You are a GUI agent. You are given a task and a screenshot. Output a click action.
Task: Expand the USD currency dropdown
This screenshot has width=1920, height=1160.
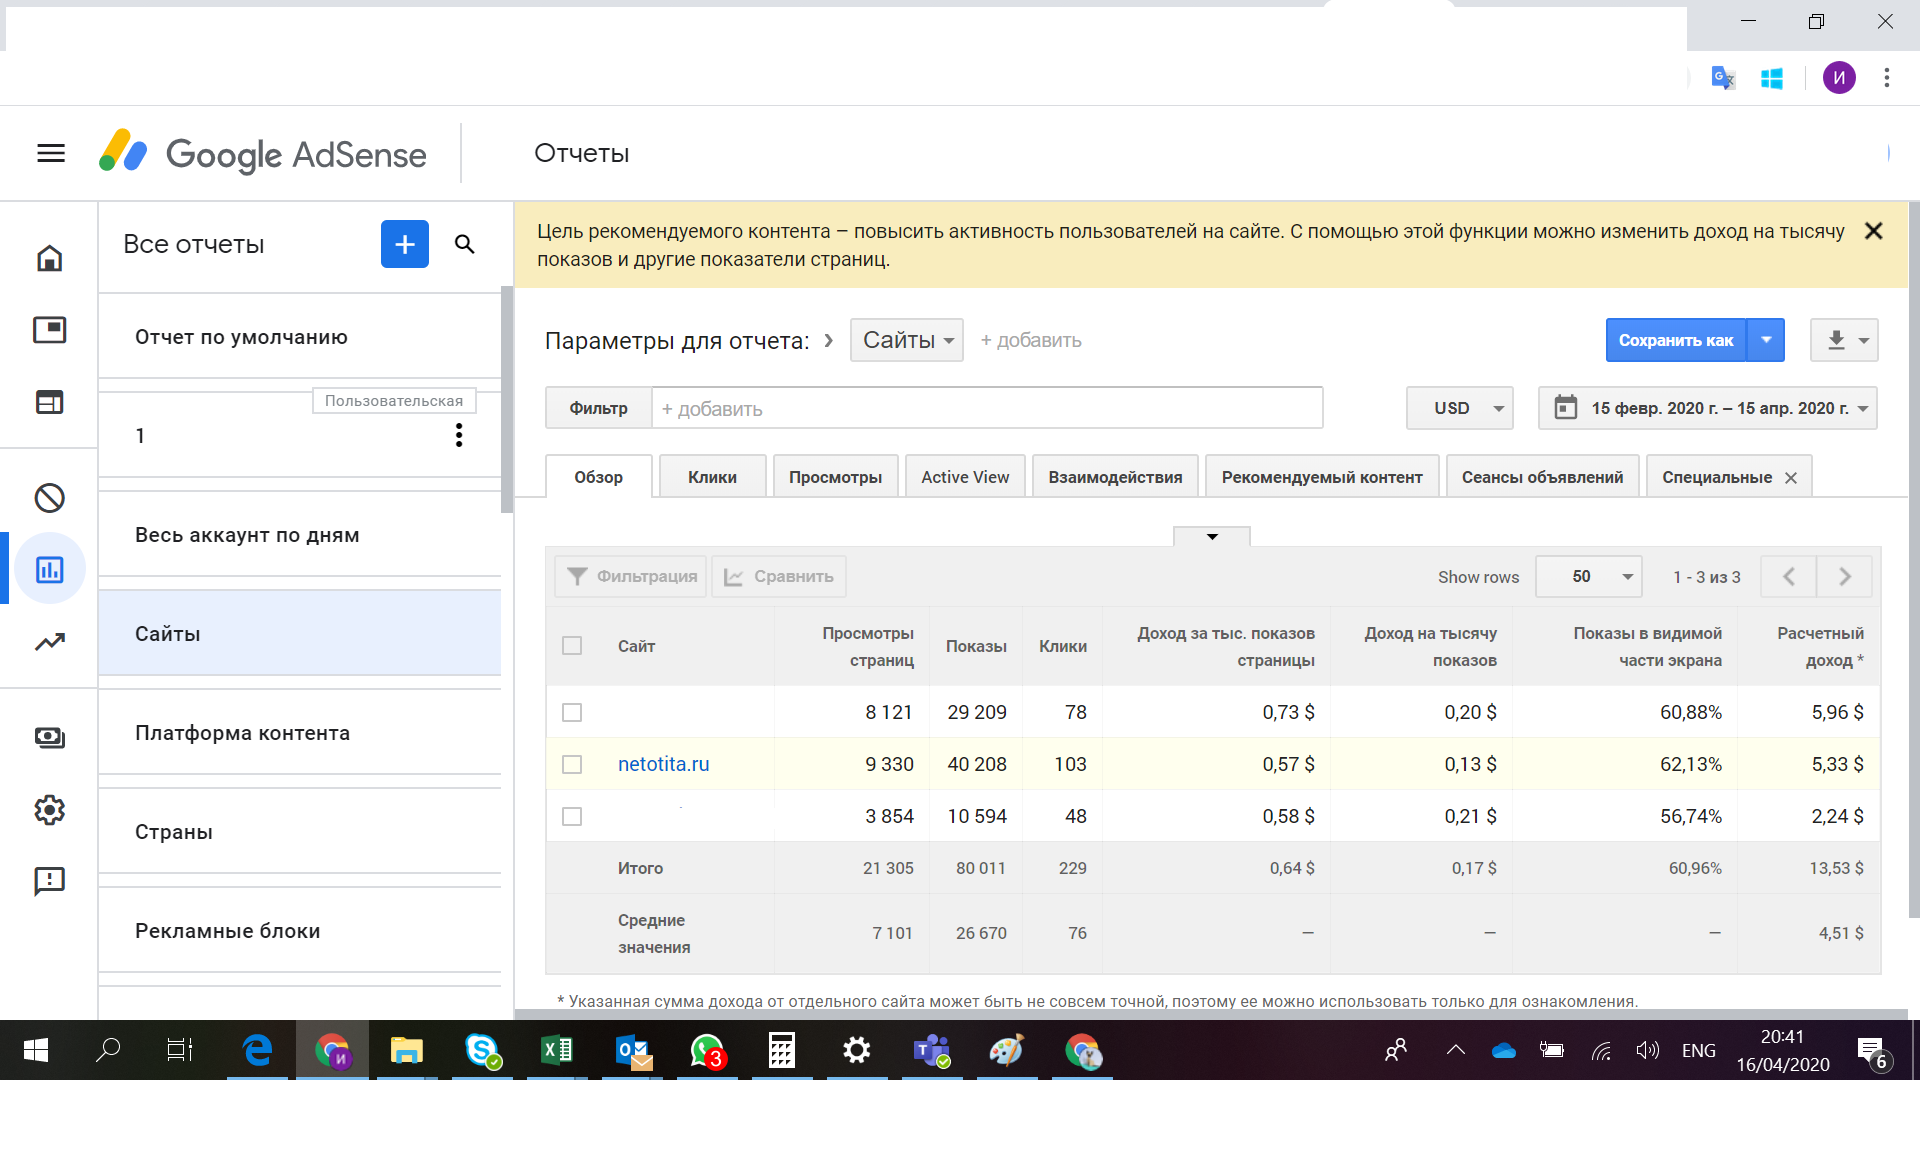pos(1459,408)
